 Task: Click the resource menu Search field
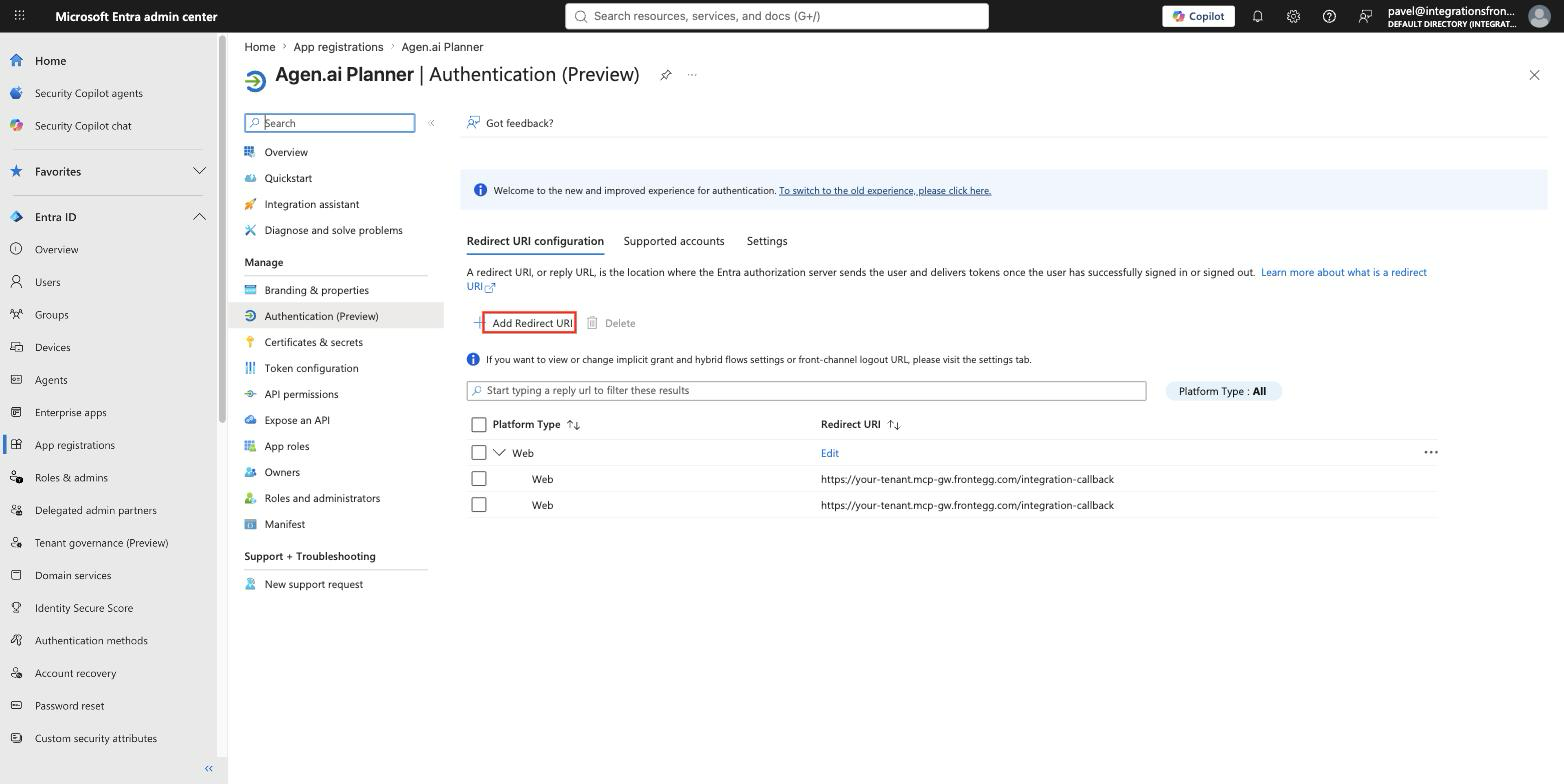tap(330, 123)
